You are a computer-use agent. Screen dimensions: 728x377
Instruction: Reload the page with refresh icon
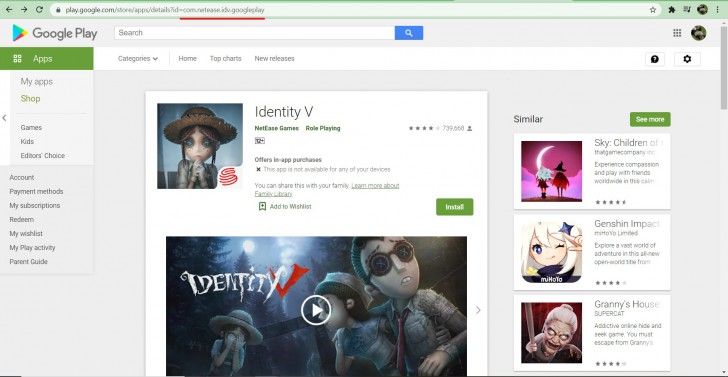[39, 9]
